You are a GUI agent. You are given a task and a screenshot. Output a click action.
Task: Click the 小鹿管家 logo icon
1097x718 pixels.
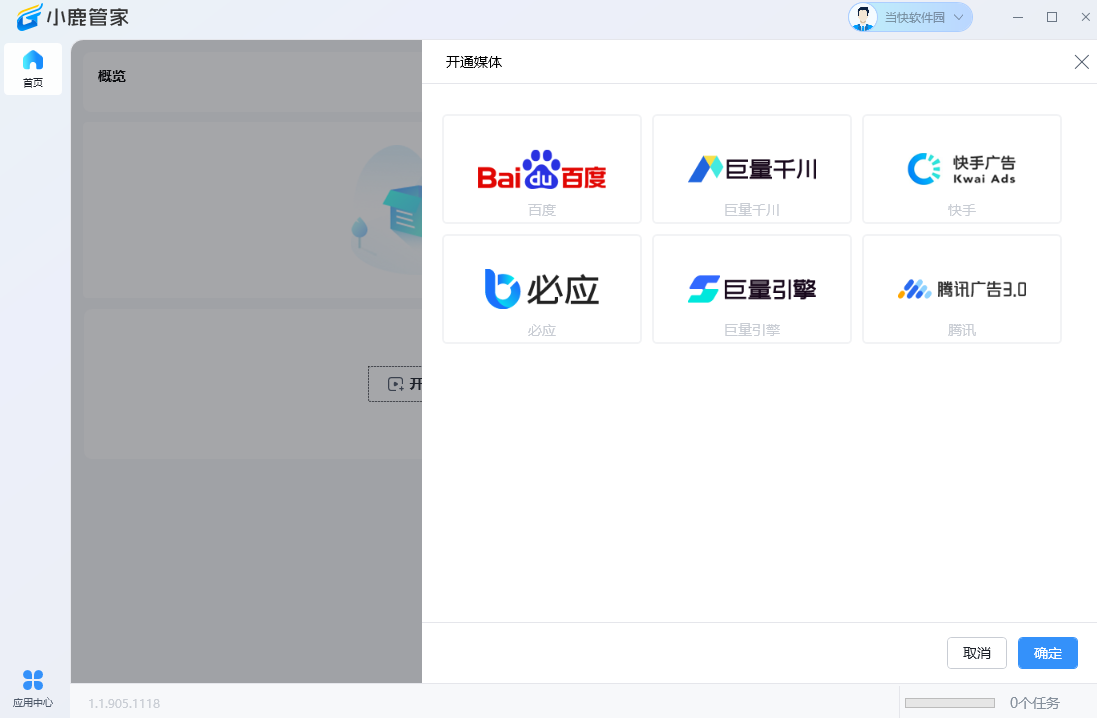29,17
